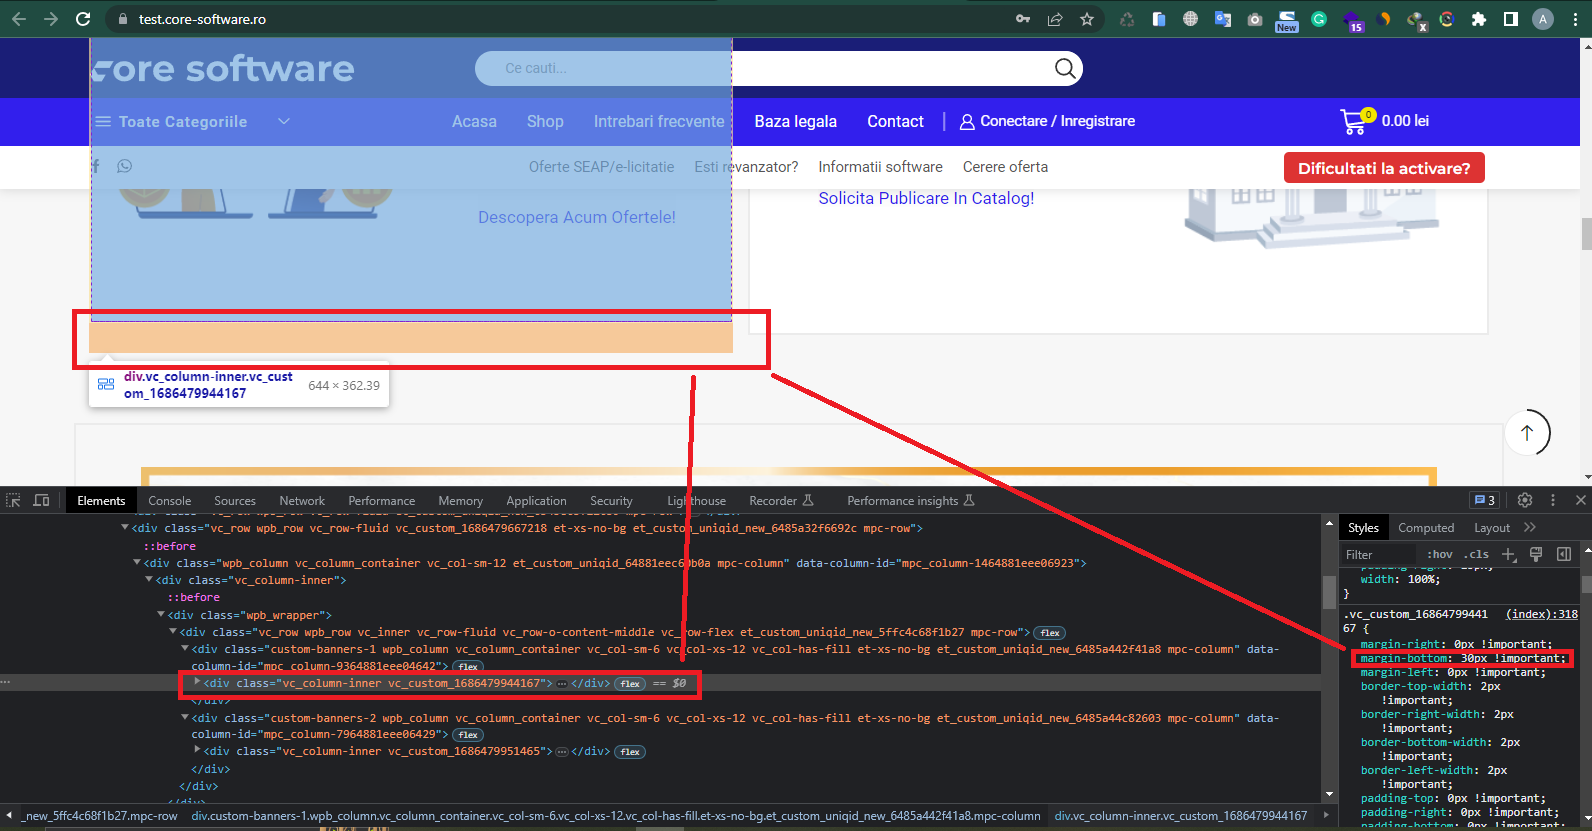
Task: Collapse the custom-banners-2 column node
Action: tap(185, 717)
